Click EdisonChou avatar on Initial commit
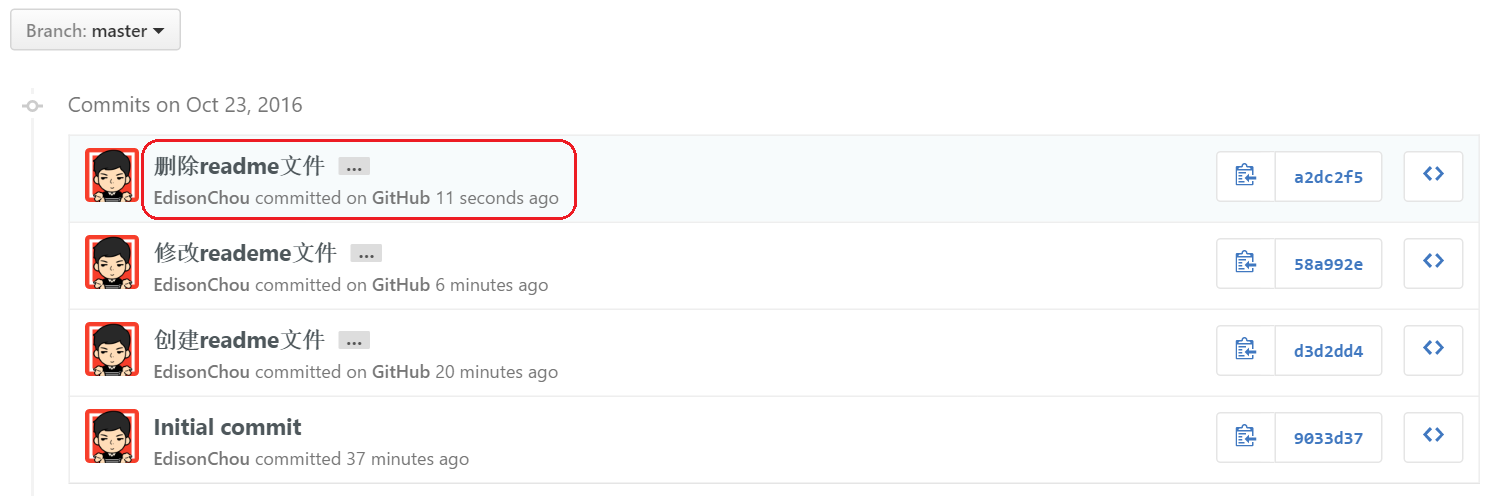 point(112,437)
